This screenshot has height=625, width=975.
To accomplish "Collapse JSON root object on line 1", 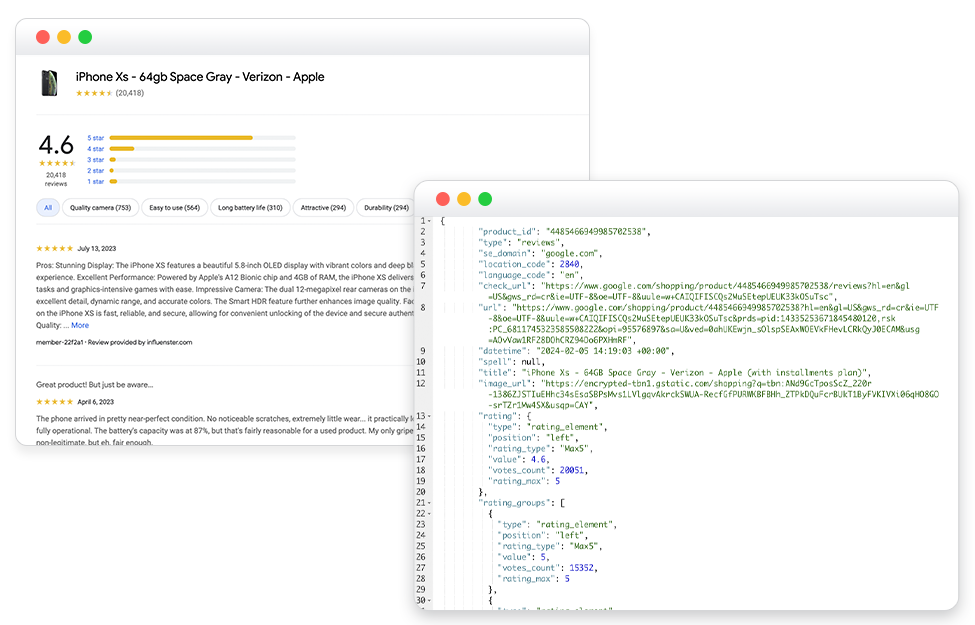I will (x=429, y=221).
